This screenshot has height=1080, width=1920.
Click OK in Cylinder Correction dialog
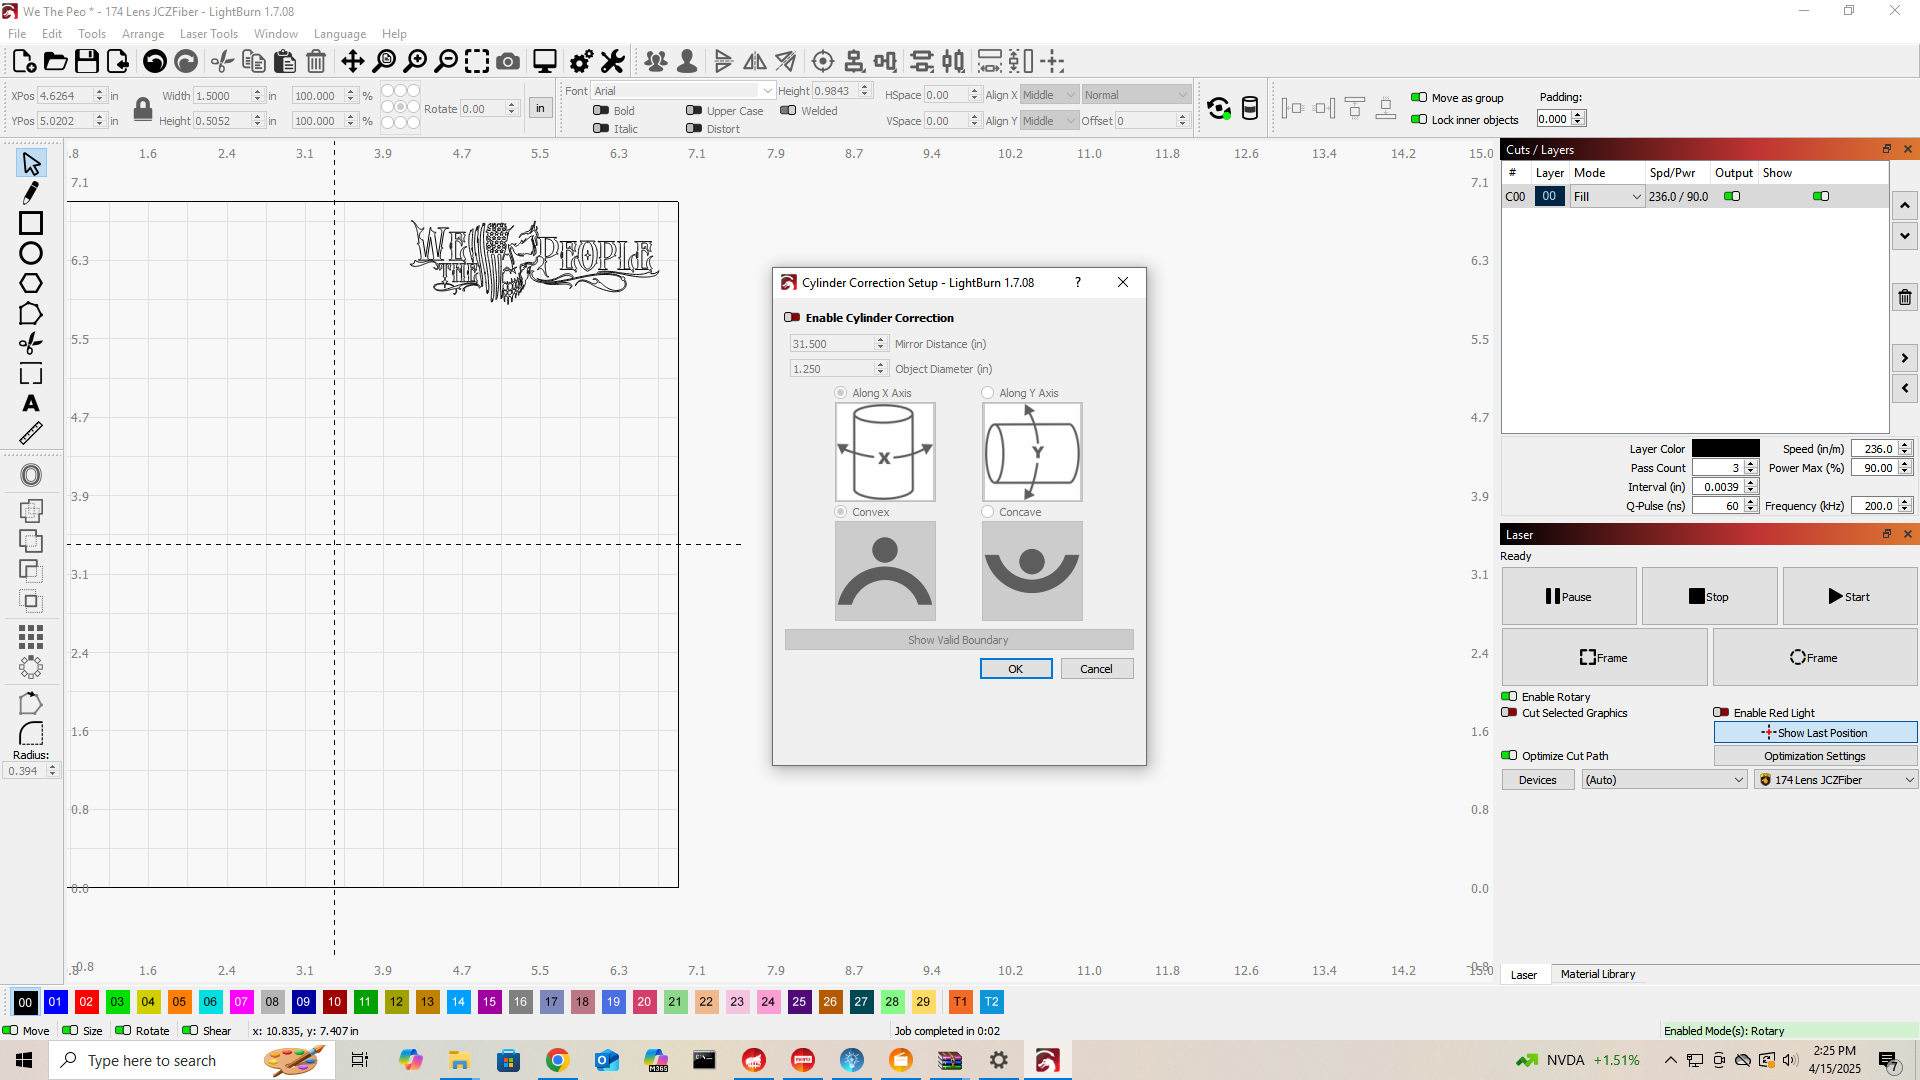[1016, 669]
